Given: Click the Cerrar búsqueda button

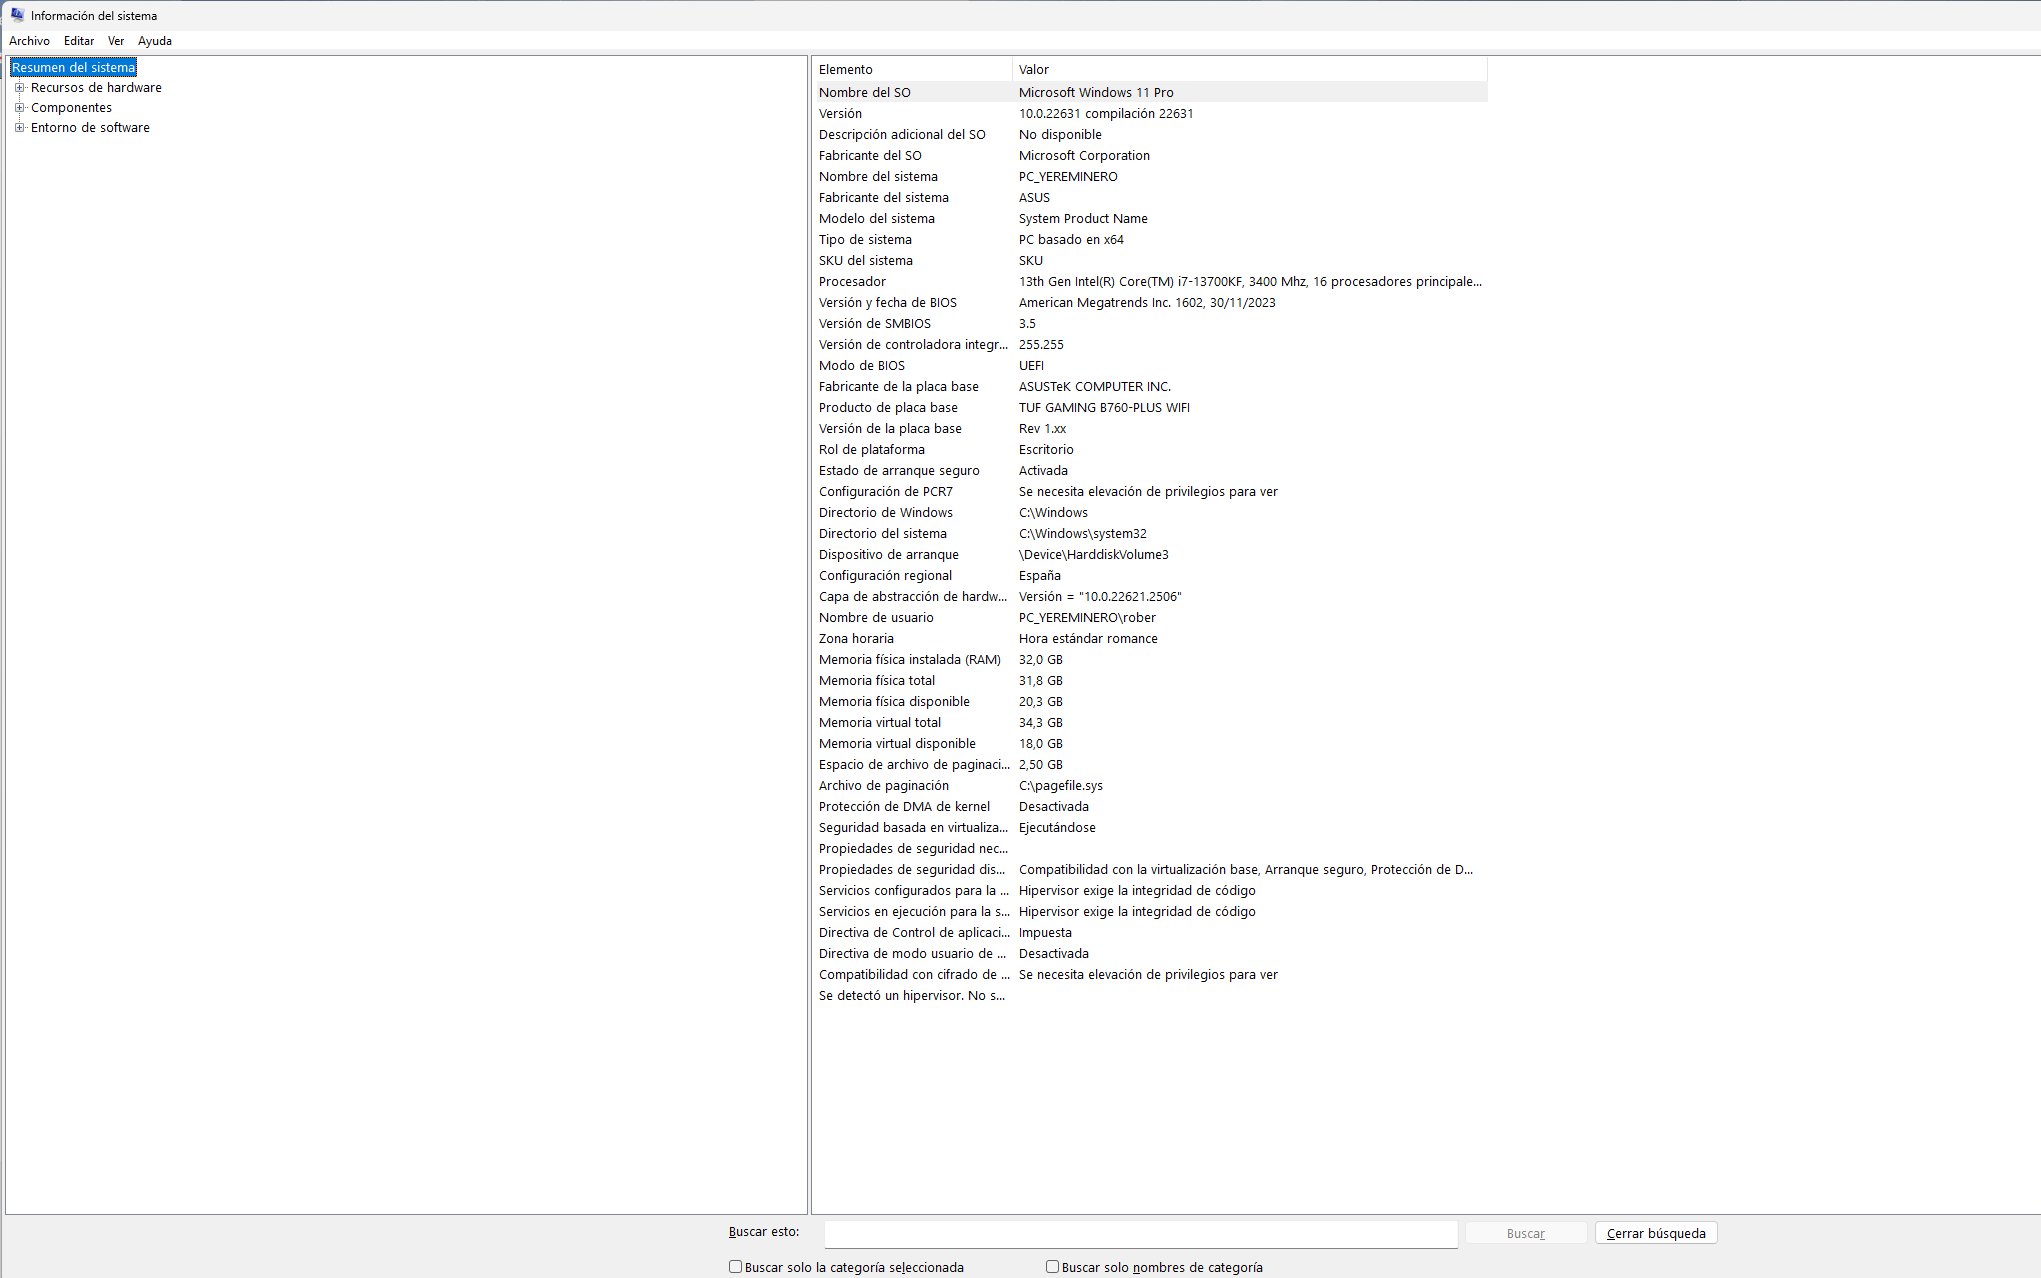Looking at the screenshot, I should (x=1655, y=1233).
